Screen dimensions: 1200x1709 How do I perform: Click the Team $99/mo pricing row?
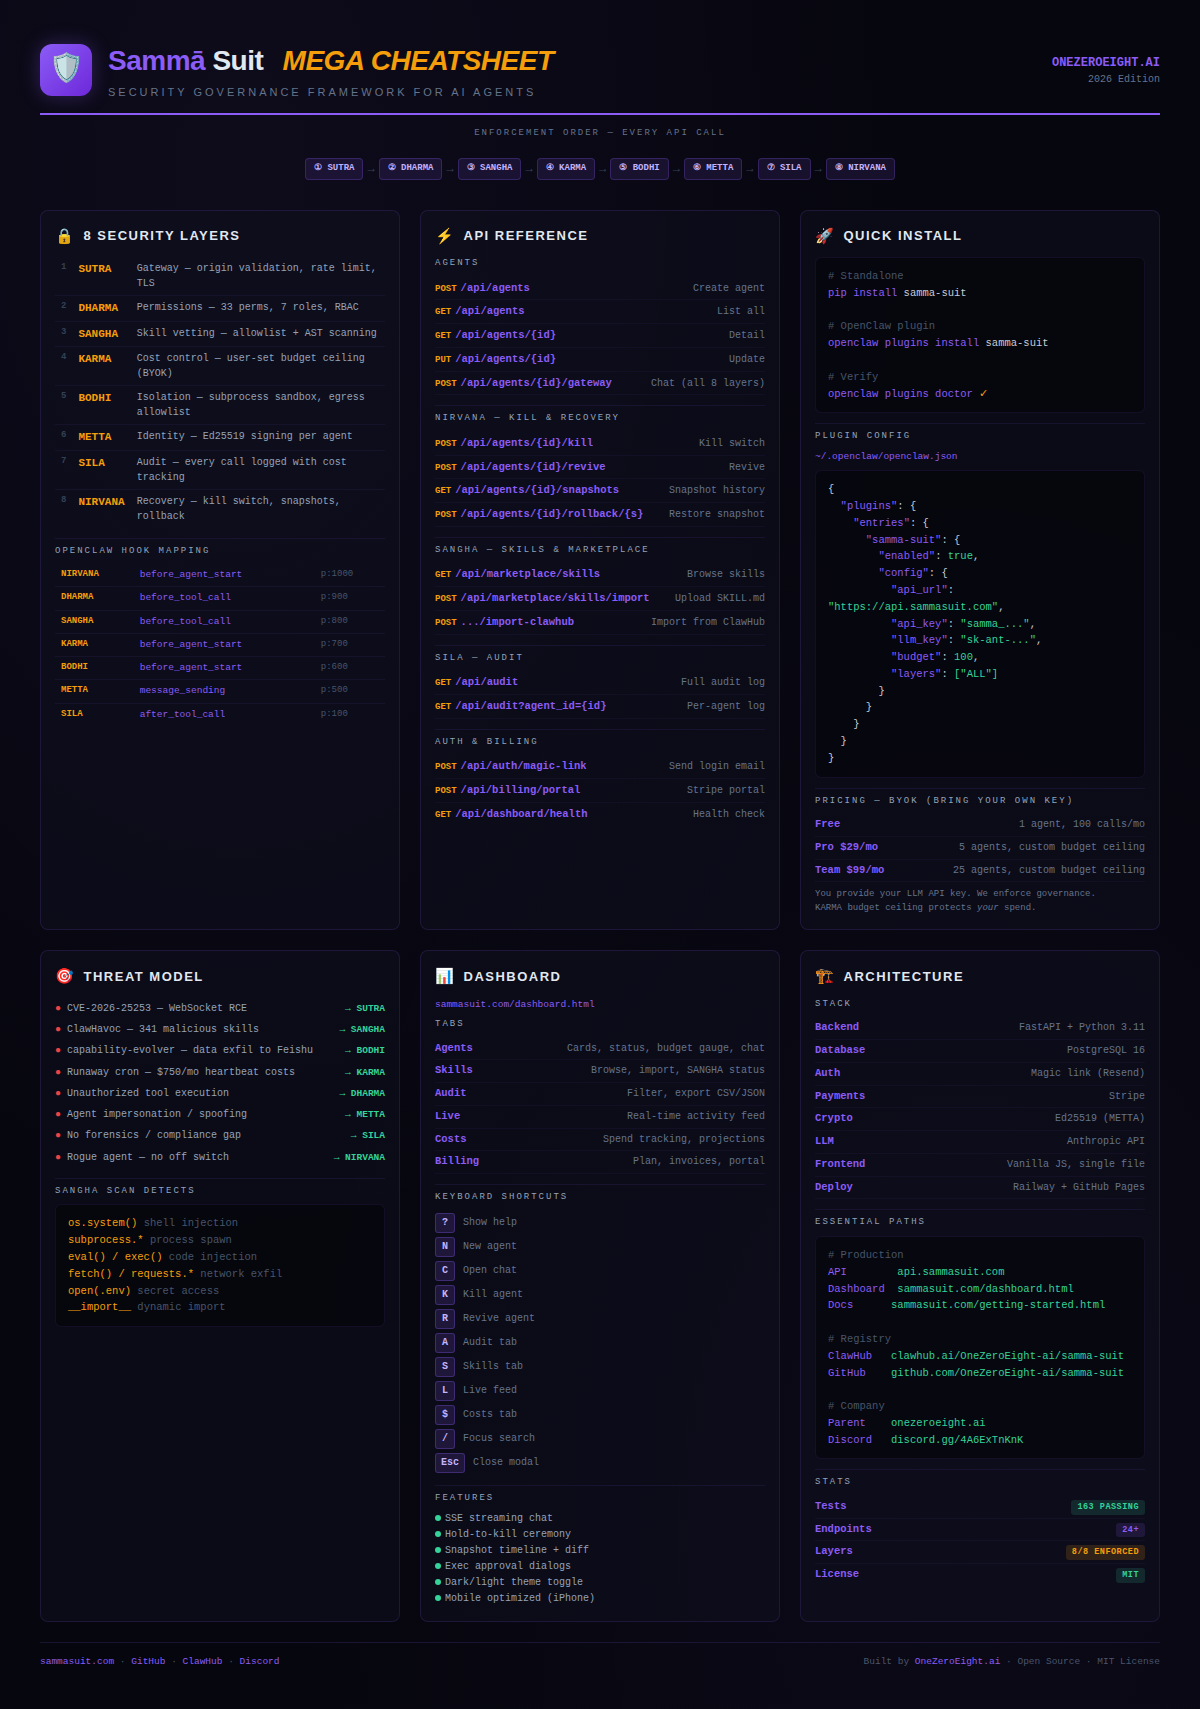point(980,870)
